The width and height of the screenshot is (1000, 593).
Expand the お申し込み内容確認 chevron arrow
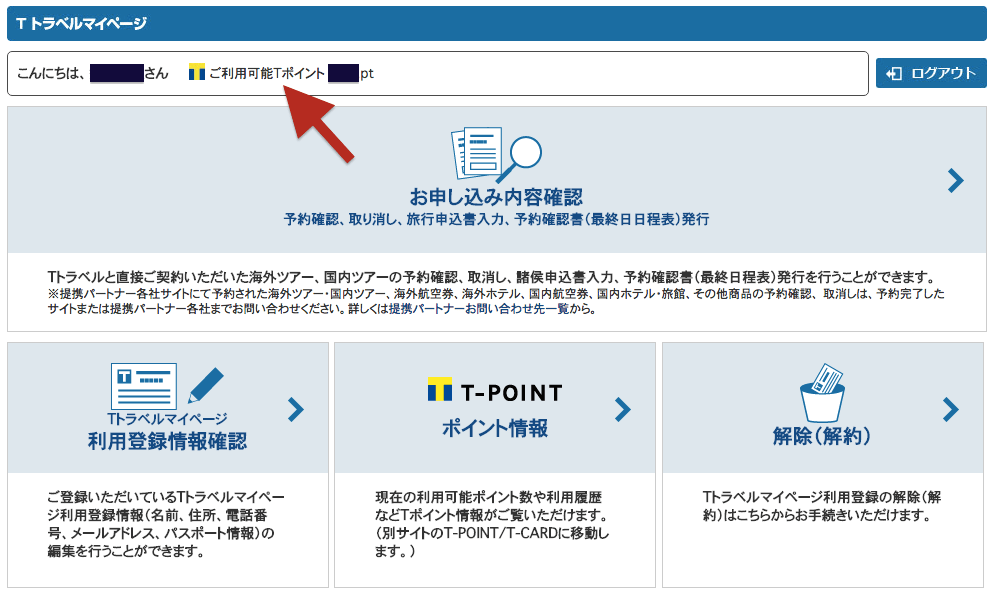pos(955,180)
